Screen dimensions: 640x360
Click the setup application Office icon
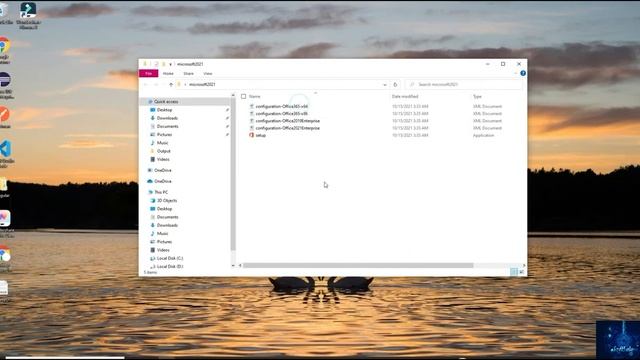[x=251, y=135]
